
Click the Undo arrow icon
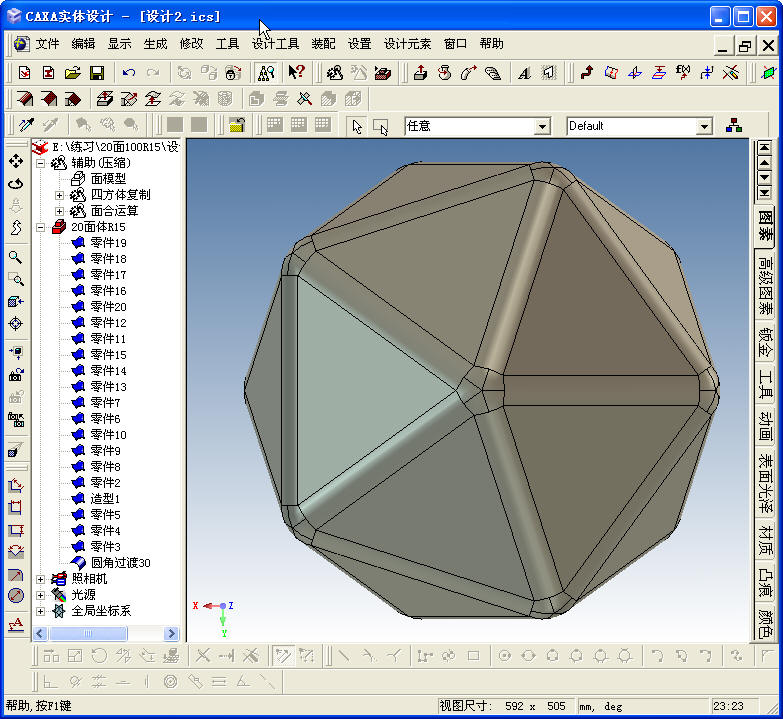129,73
